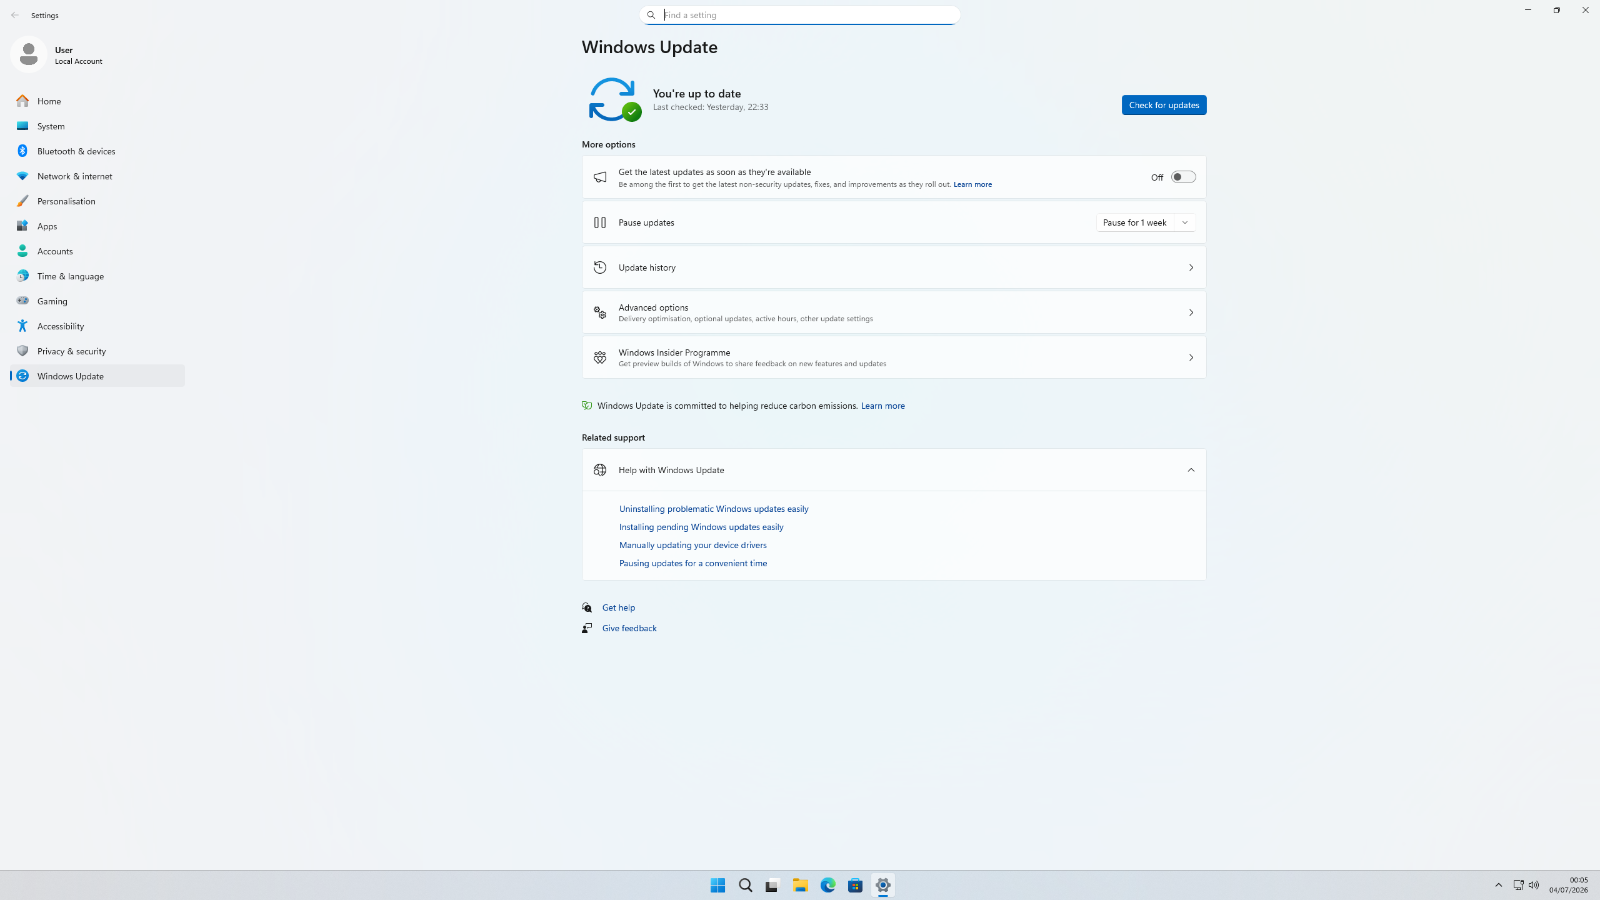This screenshot has width=1600, height=900.
Task: Click the globe icon beside Help with Windows Update
Action: (600, 470)
